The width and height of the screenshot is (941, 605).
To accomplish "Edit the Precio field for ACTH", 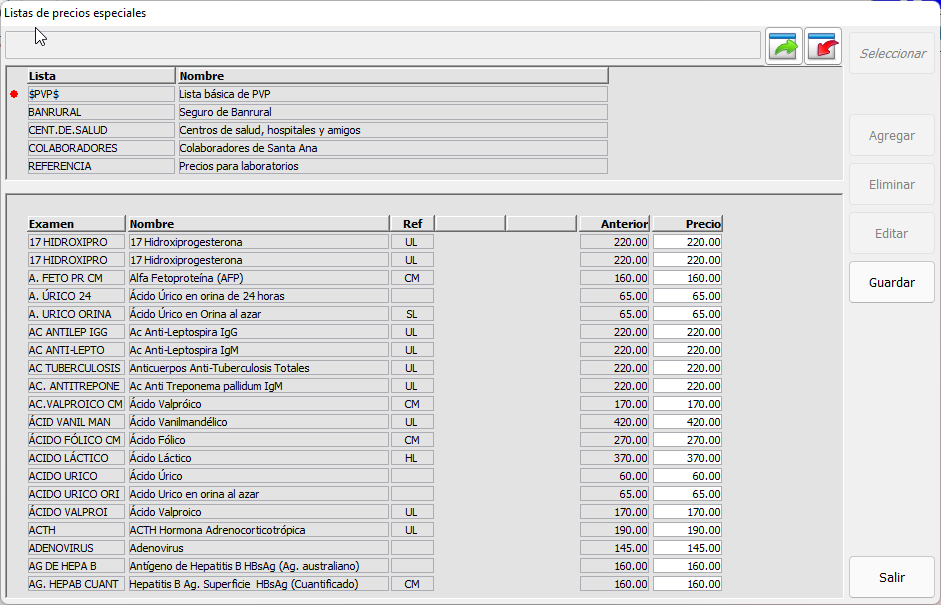I will [x=687, y=530].
